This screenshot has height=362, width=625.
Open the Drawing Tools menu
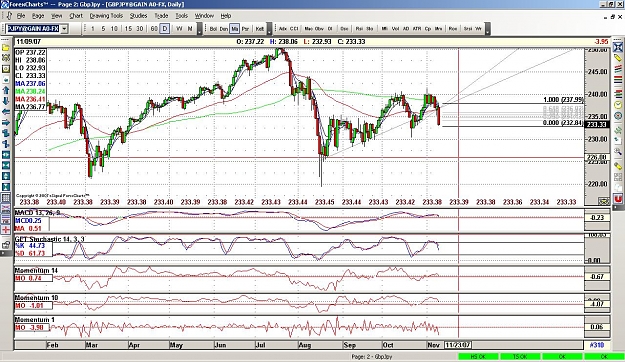pos(106,16)
